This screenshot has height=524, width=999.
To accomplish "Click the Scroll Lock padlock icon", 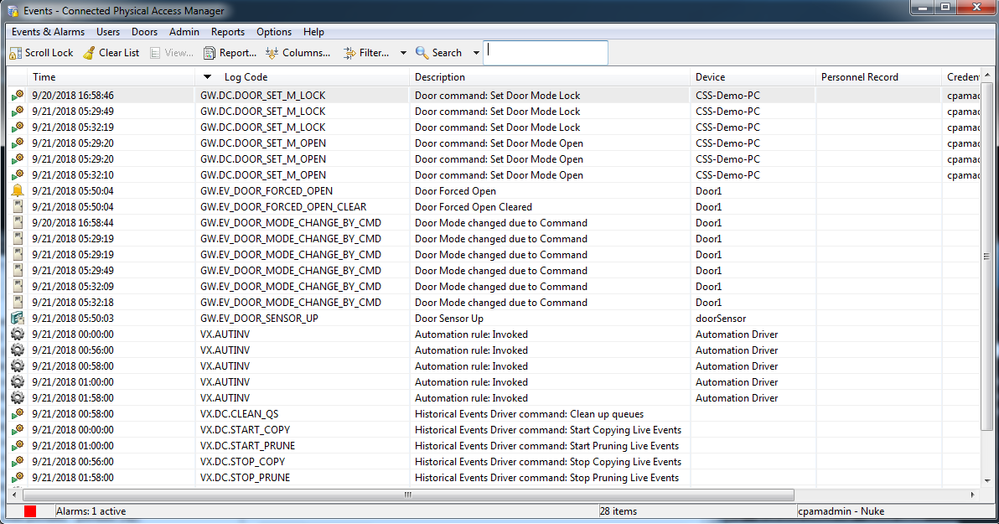I will point(16,53).
